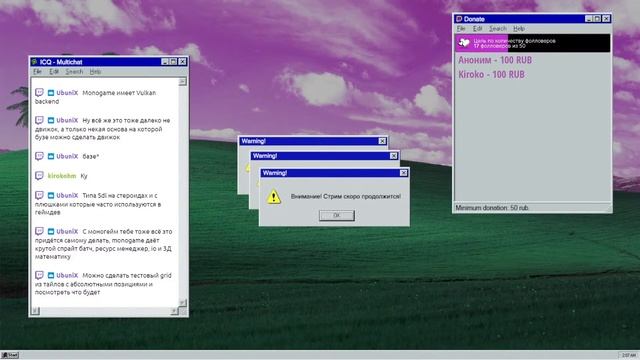Minimize the Donate window
The width and height of the screenshot is (640, 360).
[x=589, y=19]
